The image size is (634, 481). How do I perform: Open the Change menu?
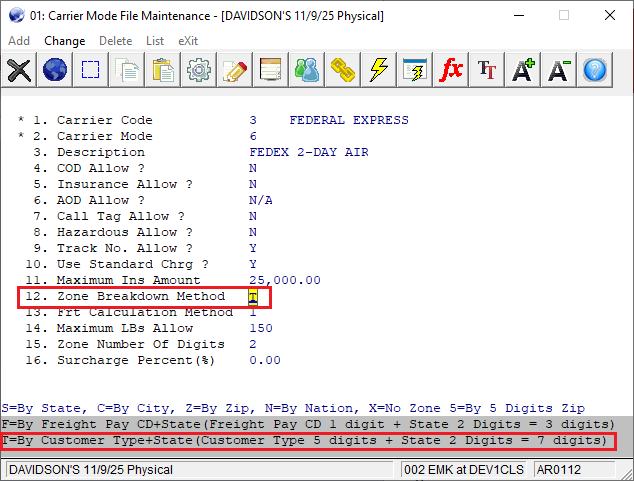[x=64, y=41]
